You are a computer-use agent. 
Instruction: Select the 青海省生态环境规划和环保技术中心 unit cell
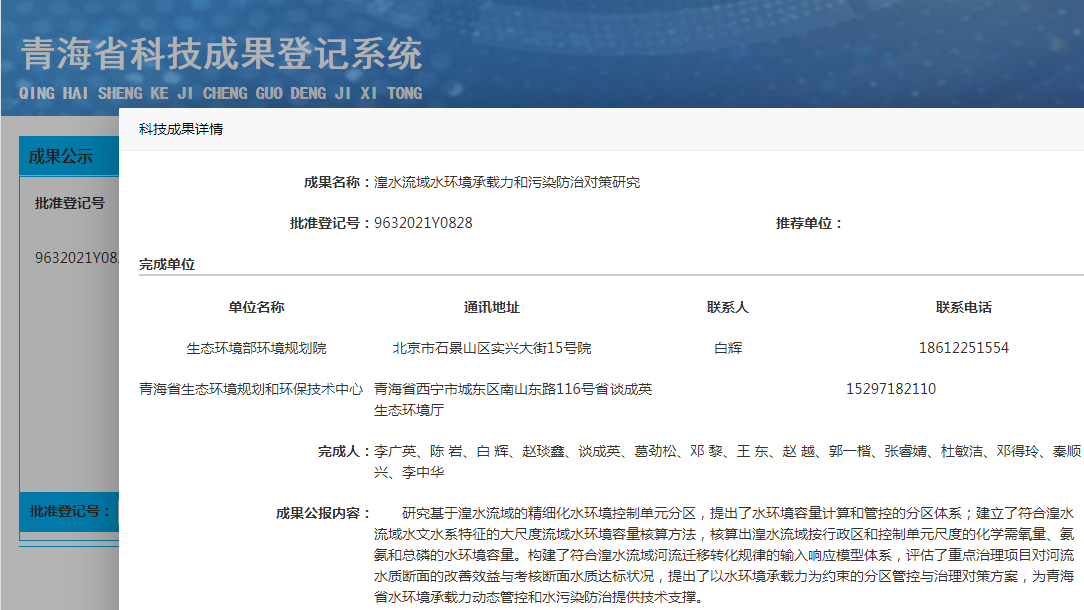[x=251, y=389]
